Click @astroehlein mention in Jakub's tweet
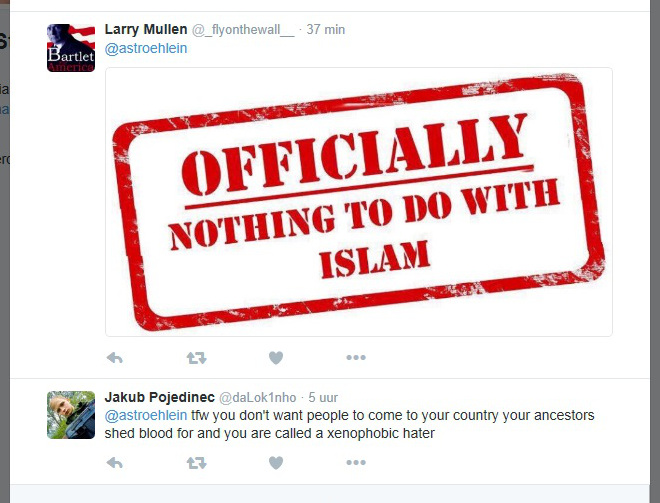Viewport: 660px width, 503px height. tap(146, 415)
